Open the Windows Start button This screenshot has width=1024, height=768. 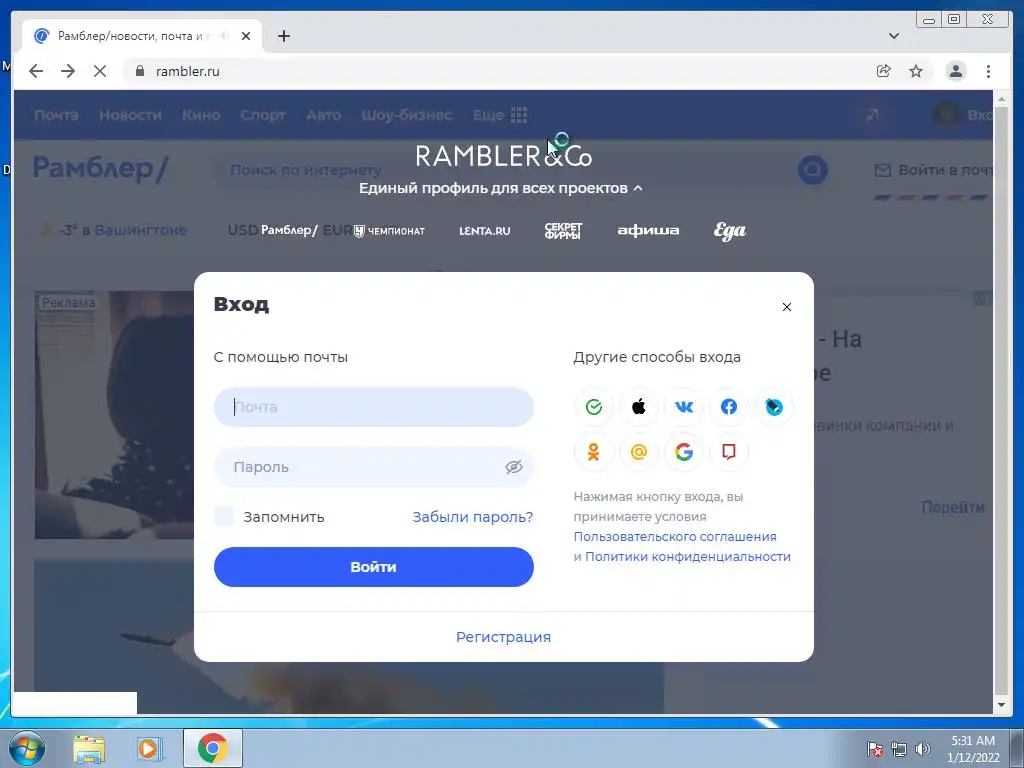(27, 748)
